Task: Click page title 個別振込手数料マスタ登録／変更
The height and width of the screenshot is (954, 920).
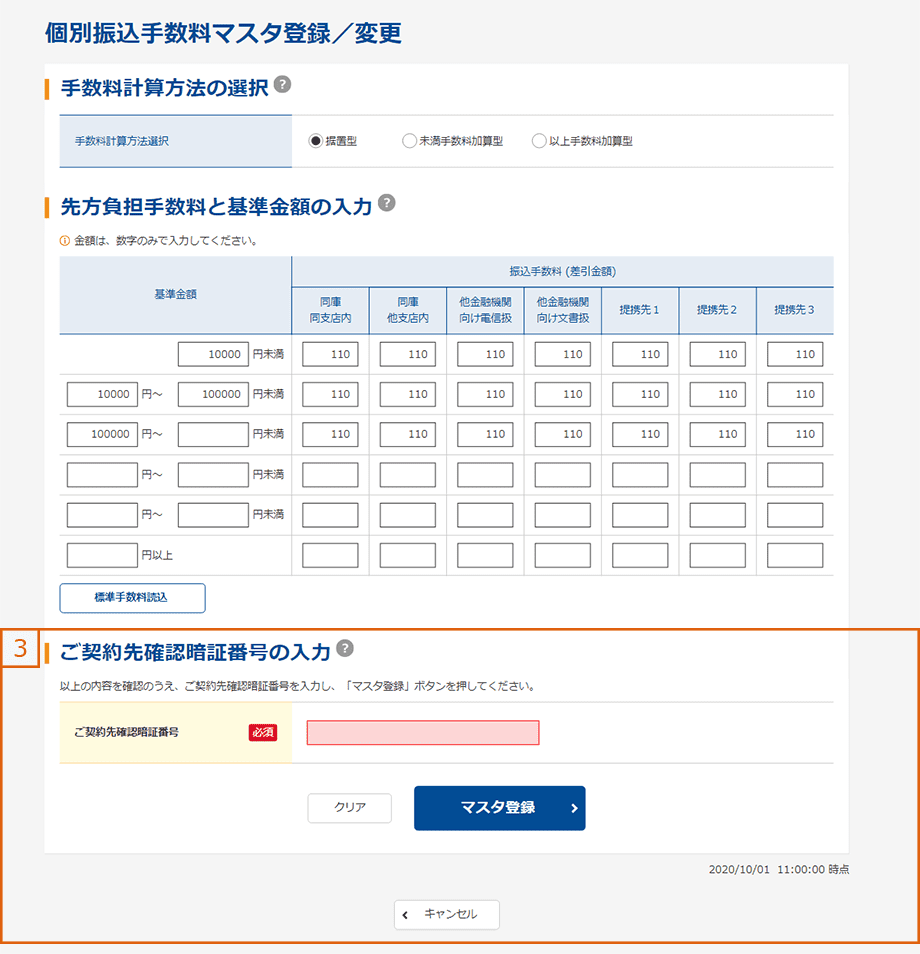Action: (x=223, y=33)
